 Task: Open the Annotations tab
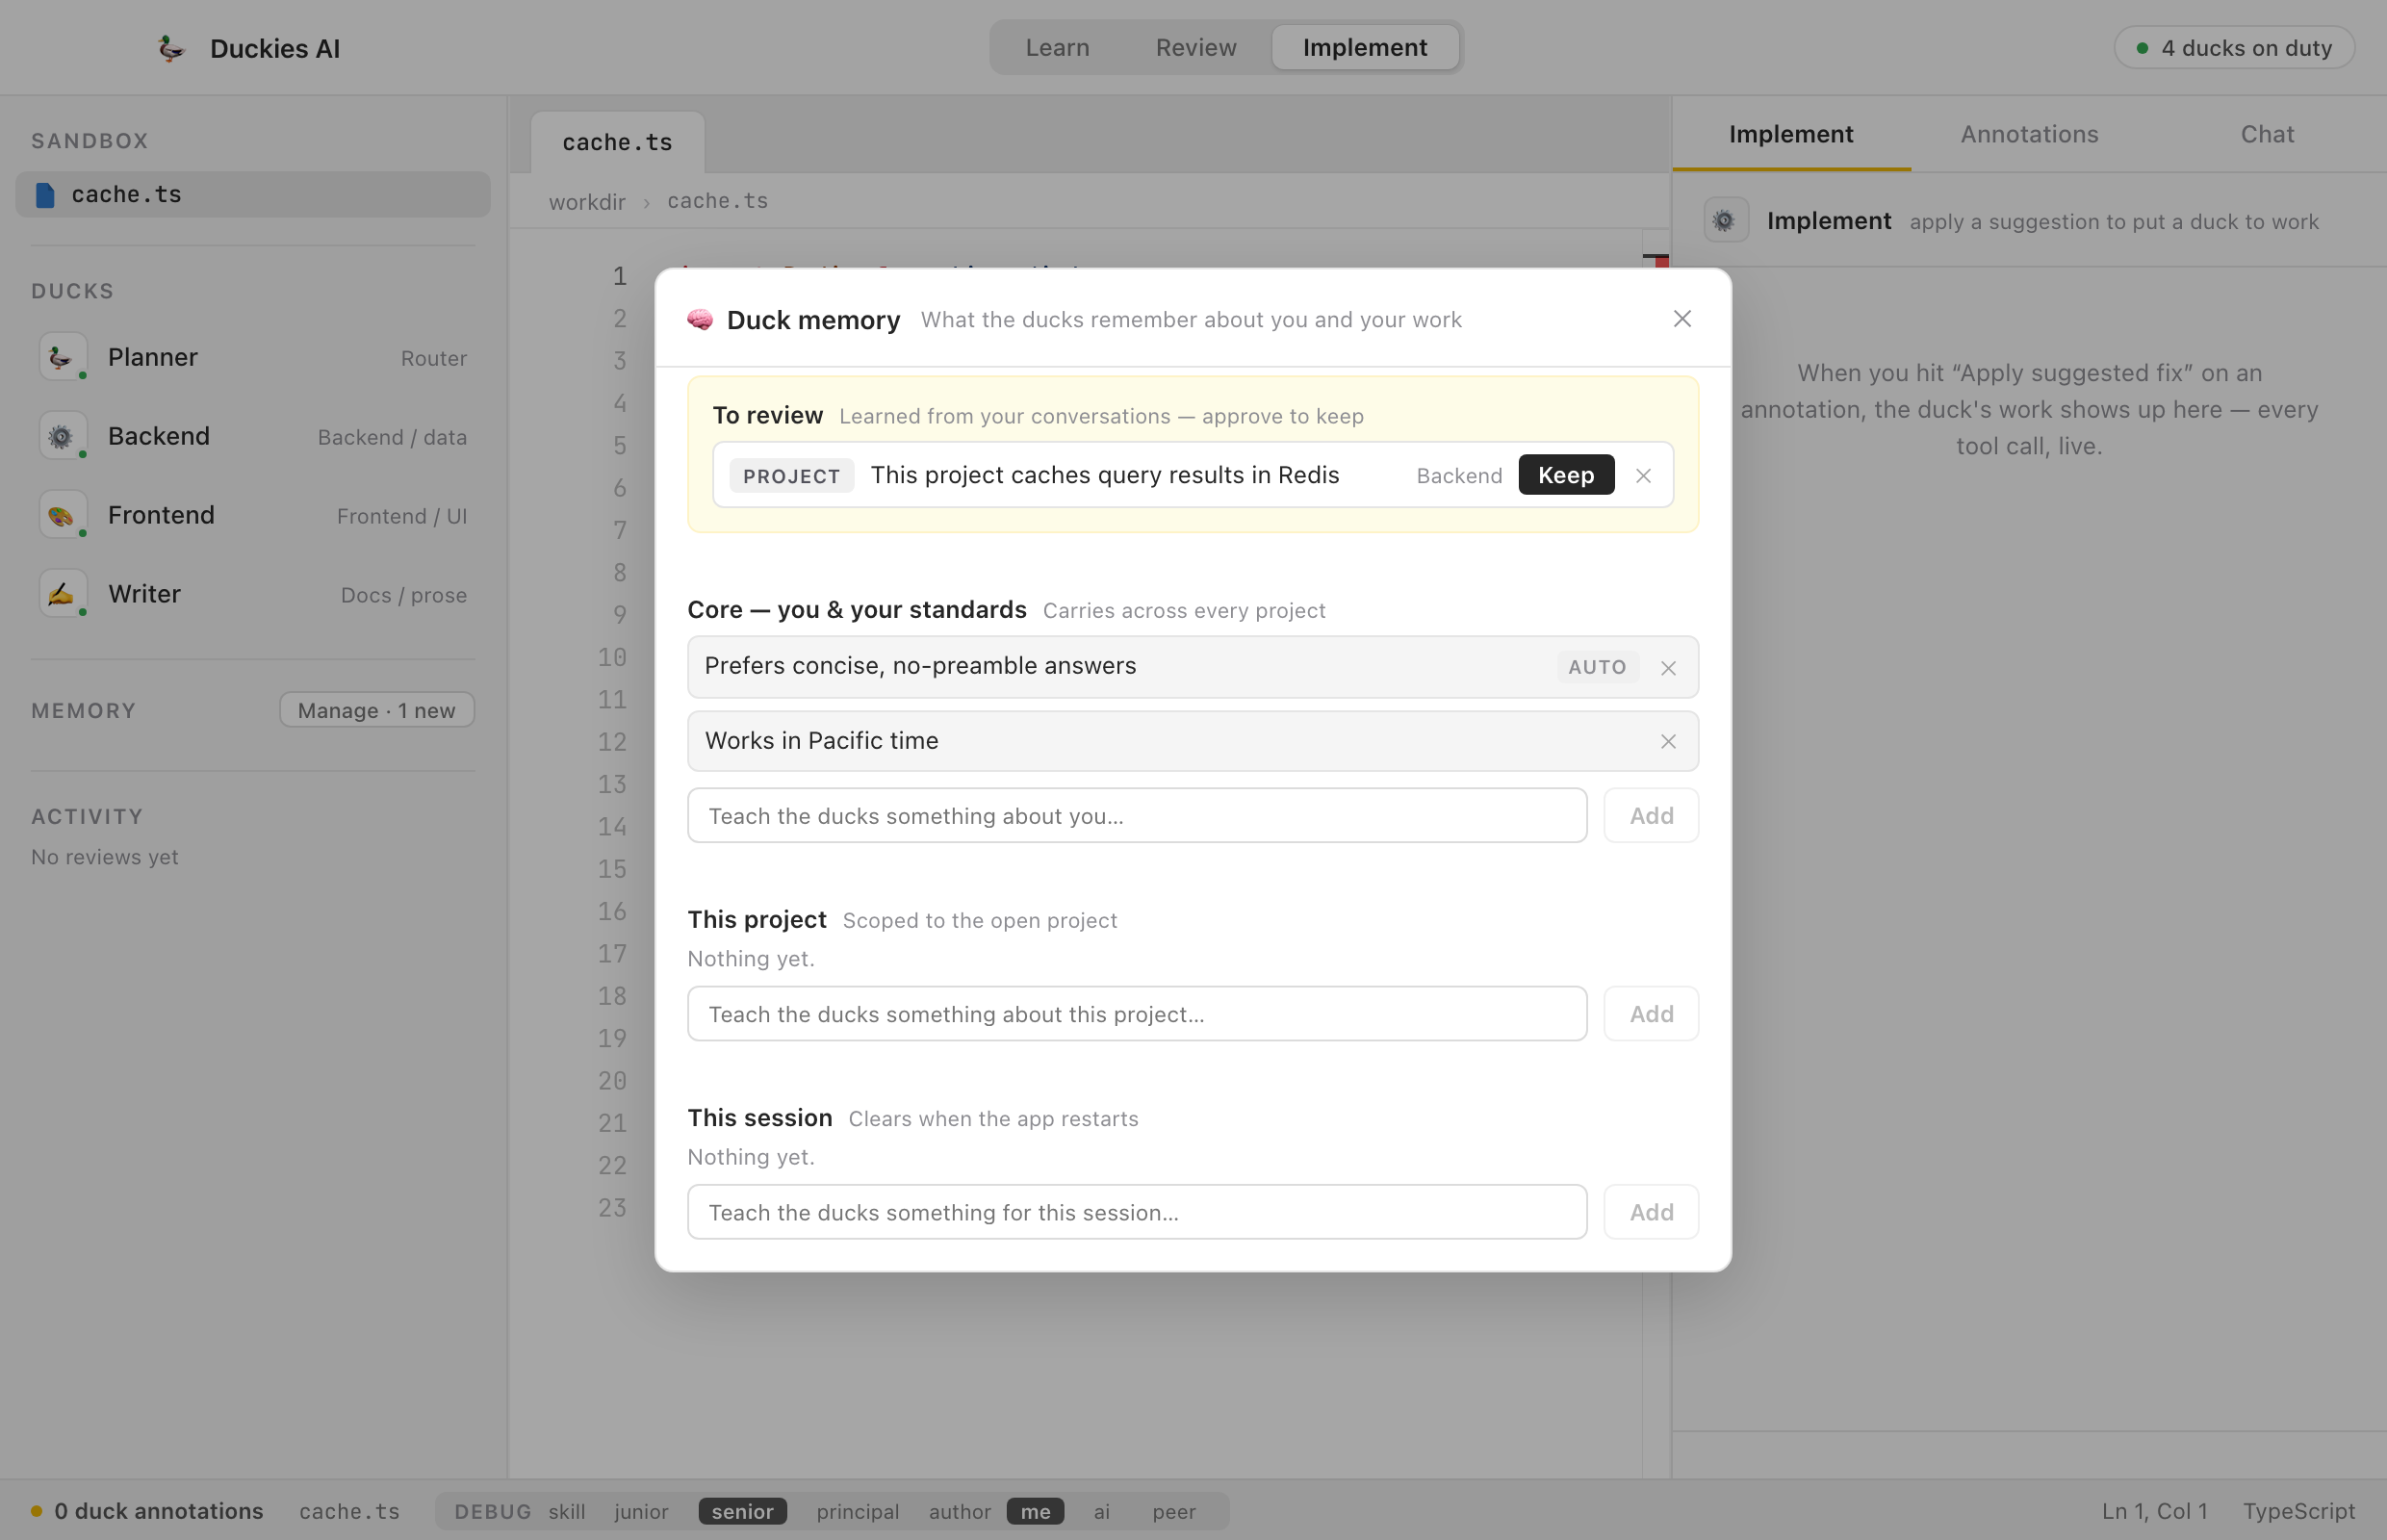tap(2029, 134)
